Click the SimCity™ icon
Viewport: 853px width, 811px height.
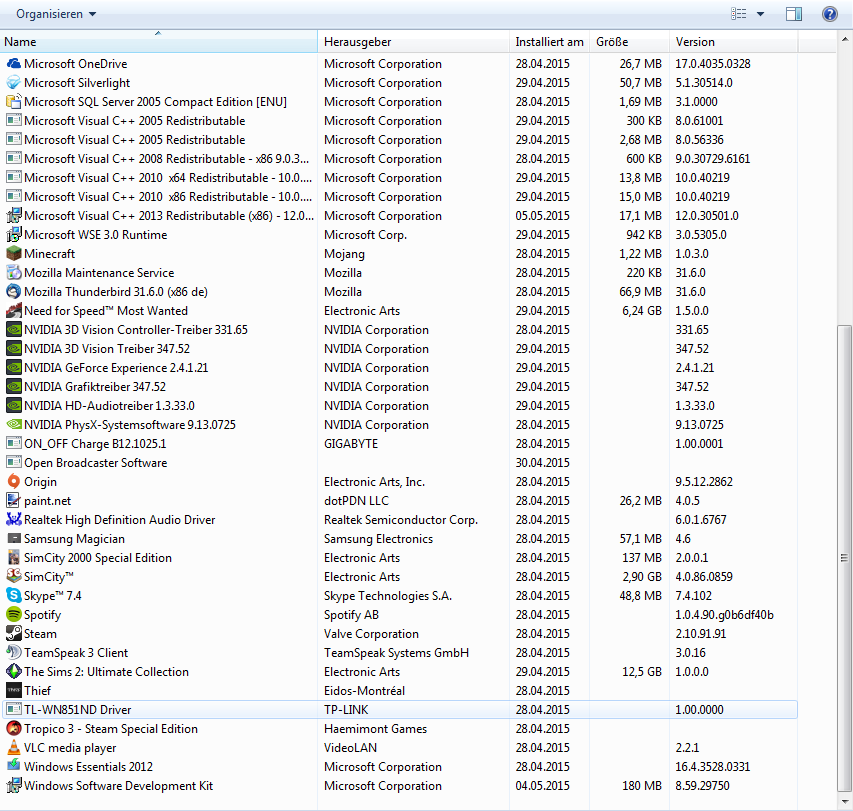[14, 577]
